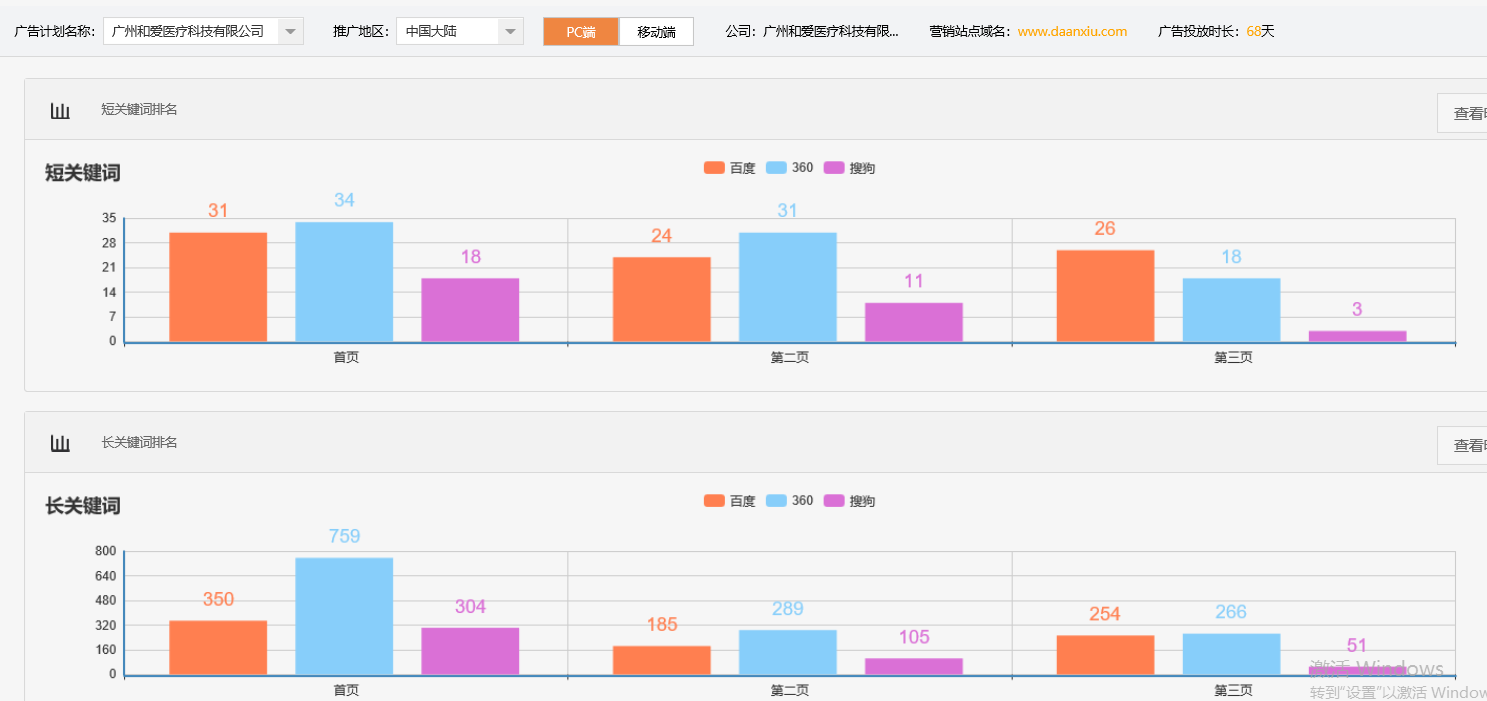The image size is (1487, 701).
Task: Select the PC端 tab
Action: click(580, 31)
